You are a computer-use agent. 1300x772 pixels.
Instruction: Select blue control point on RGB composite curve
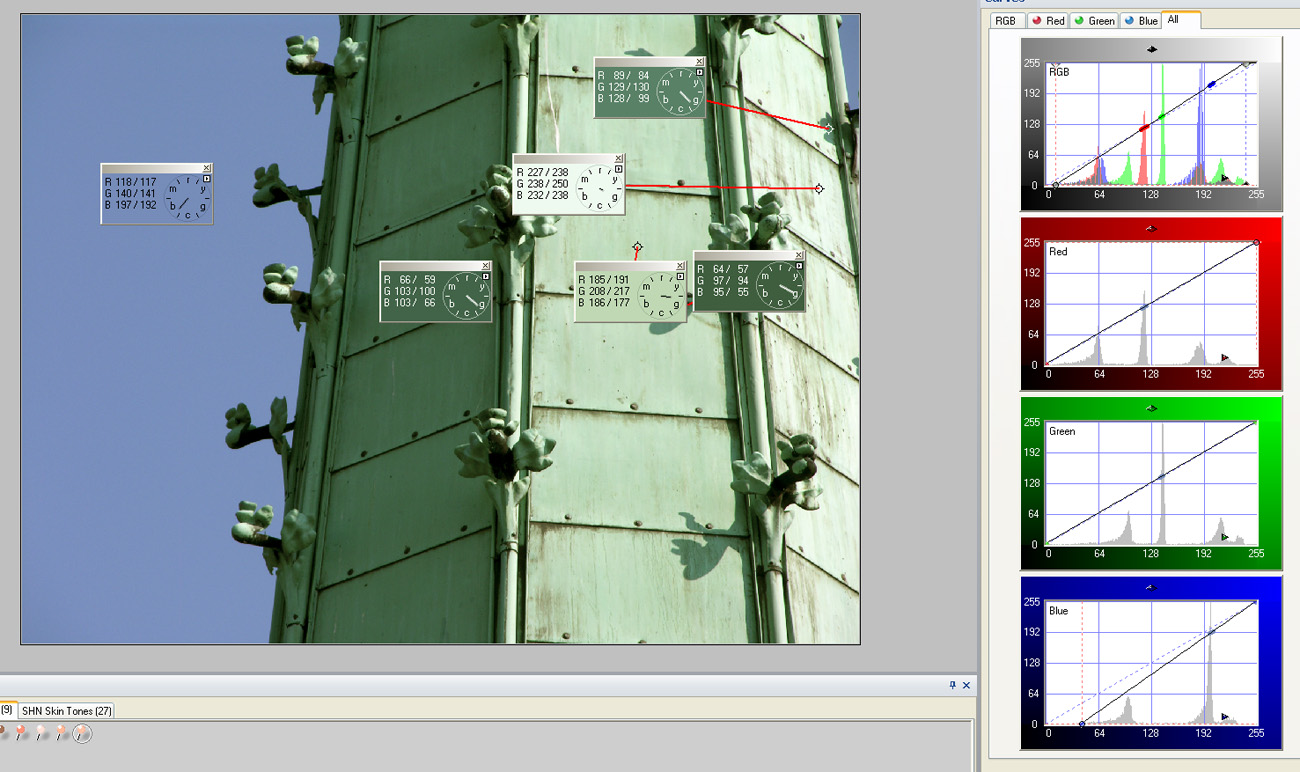pos(1212,85)
